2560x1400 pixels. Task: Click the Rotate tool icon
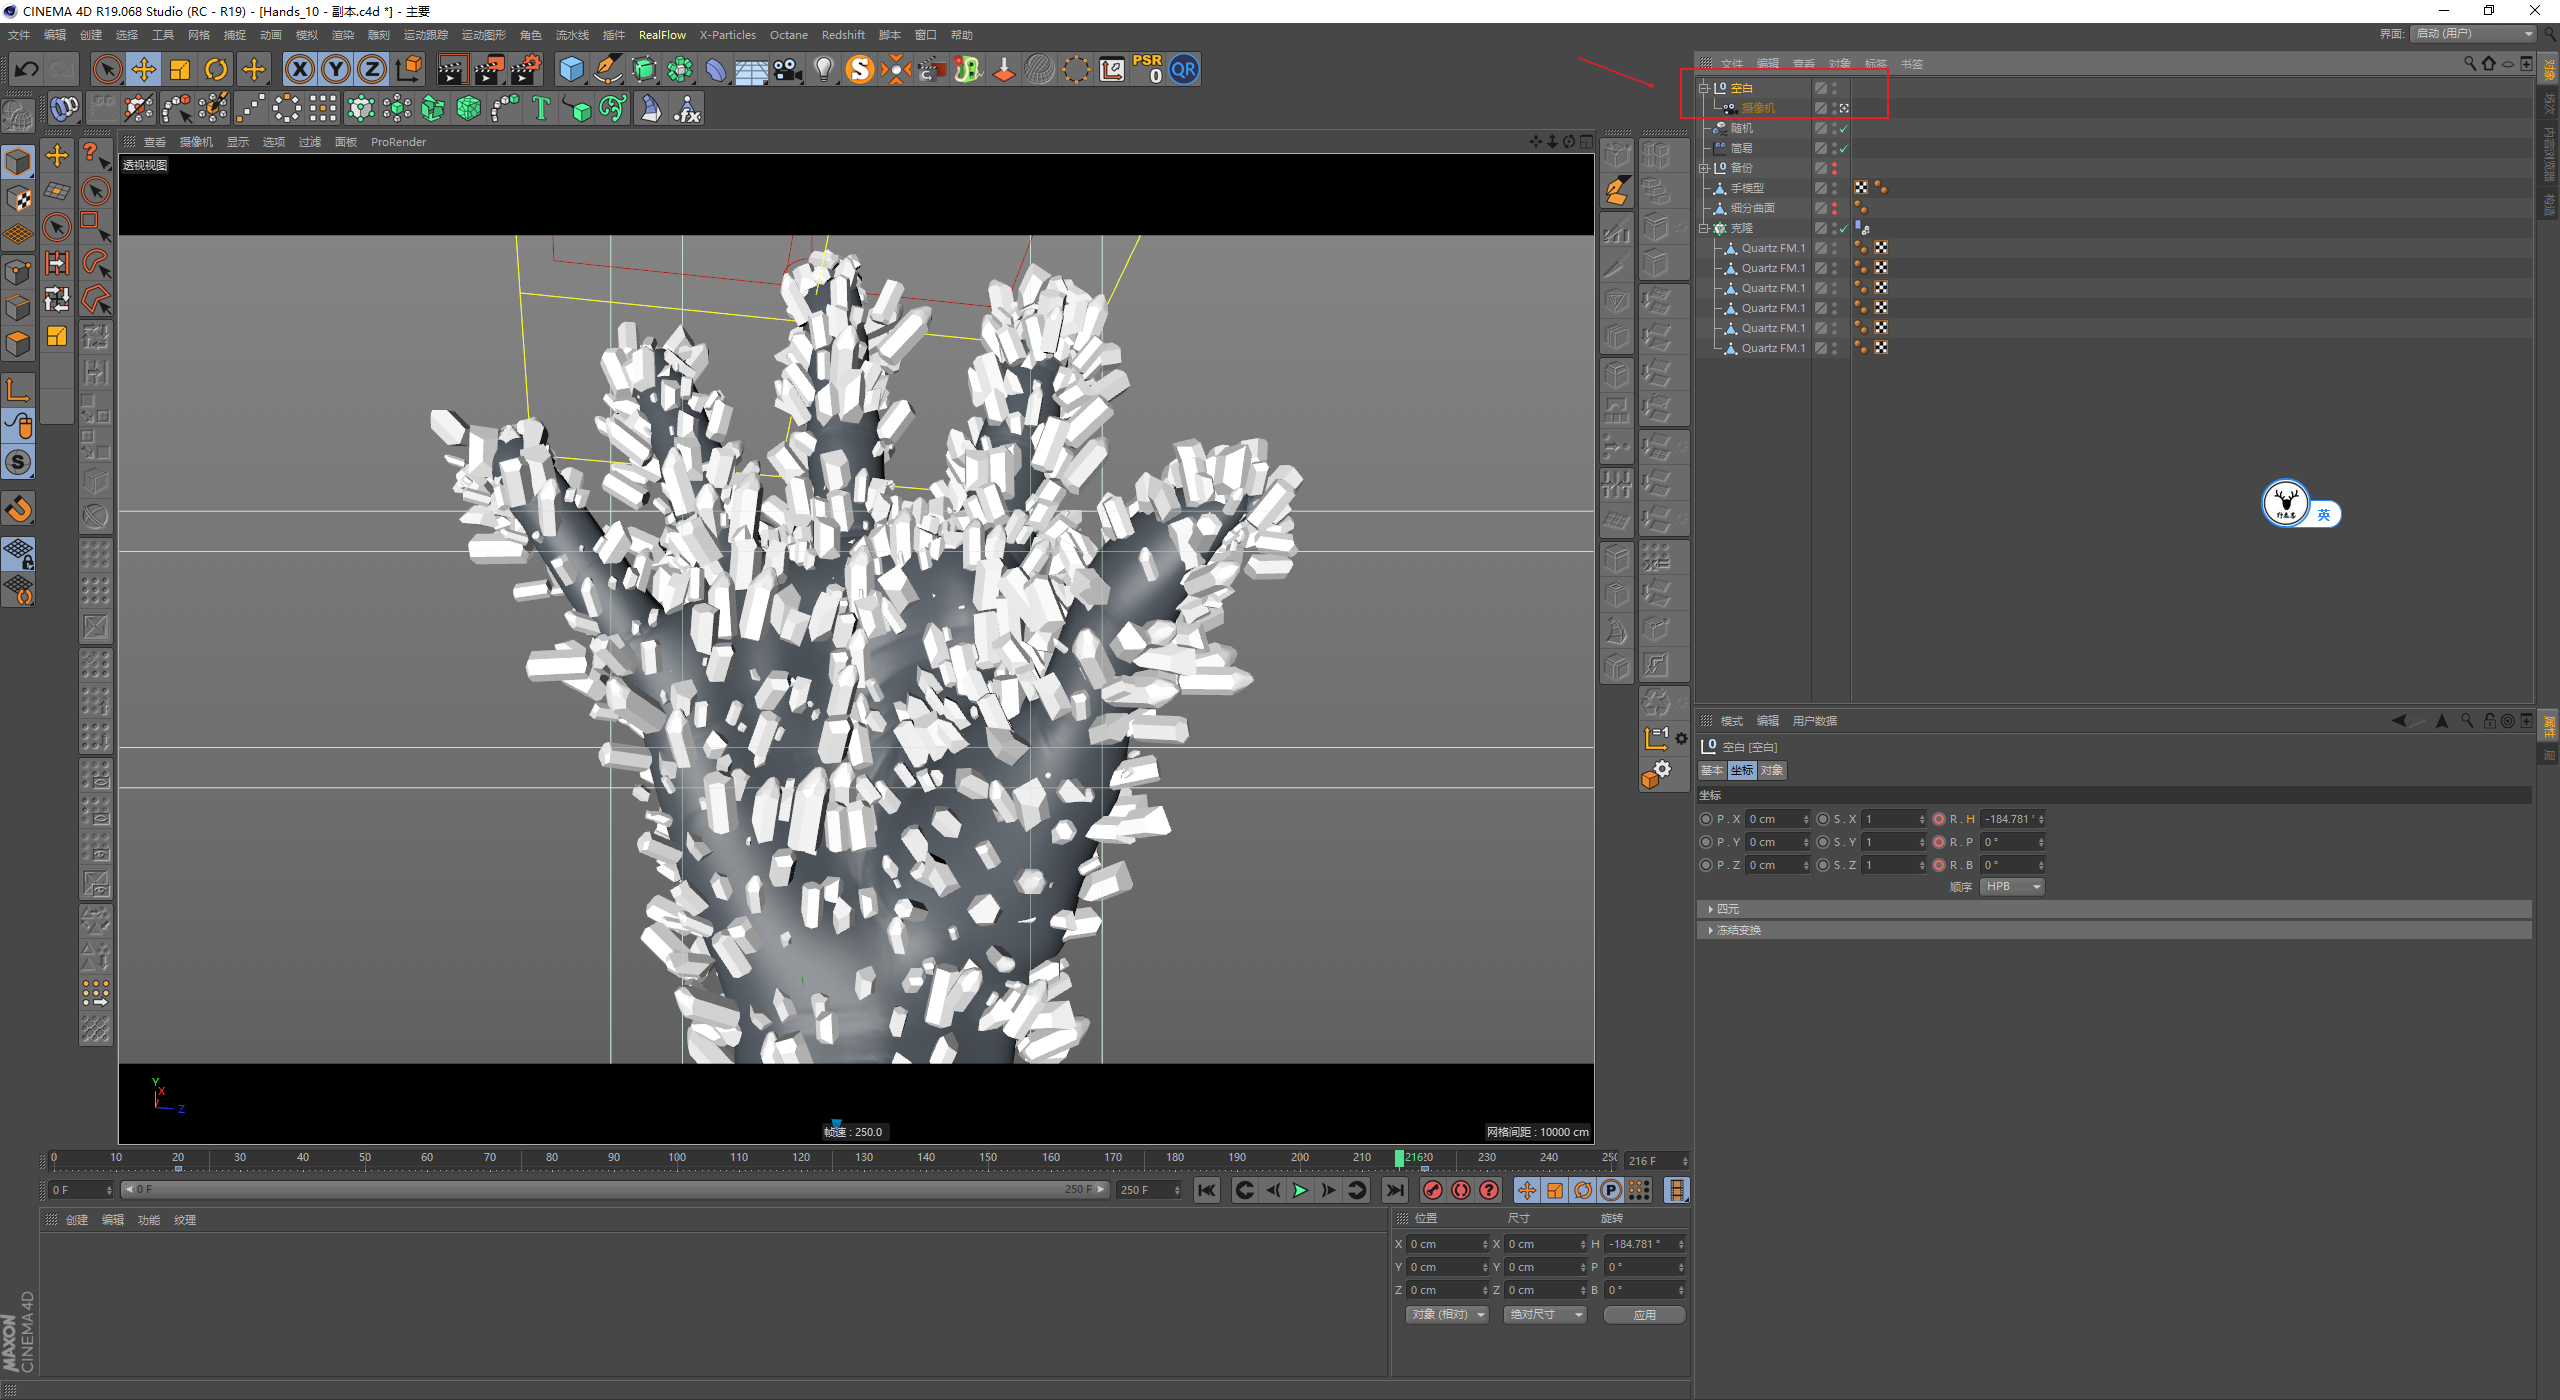216,69
